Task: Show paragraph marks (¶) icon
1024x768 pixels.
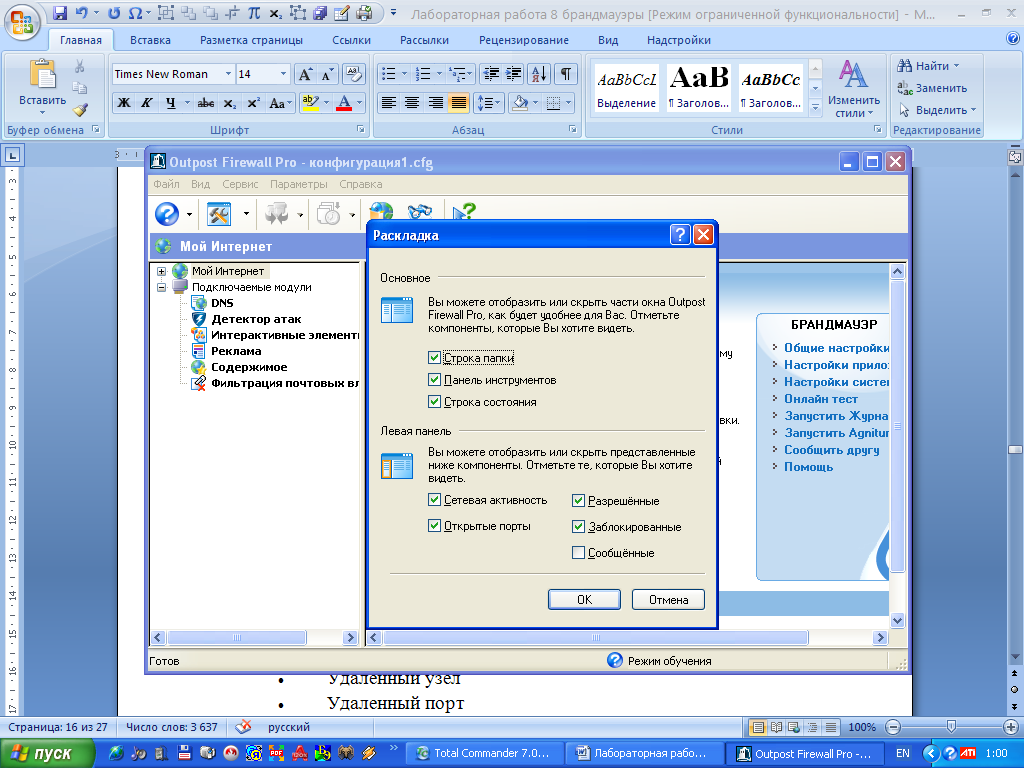Action: (x=566, y=74)
